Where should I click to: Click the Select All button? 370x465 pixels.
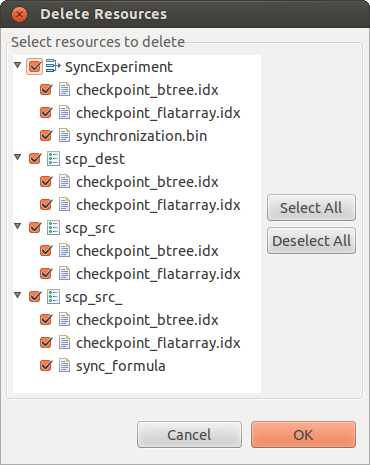(311, 208)
